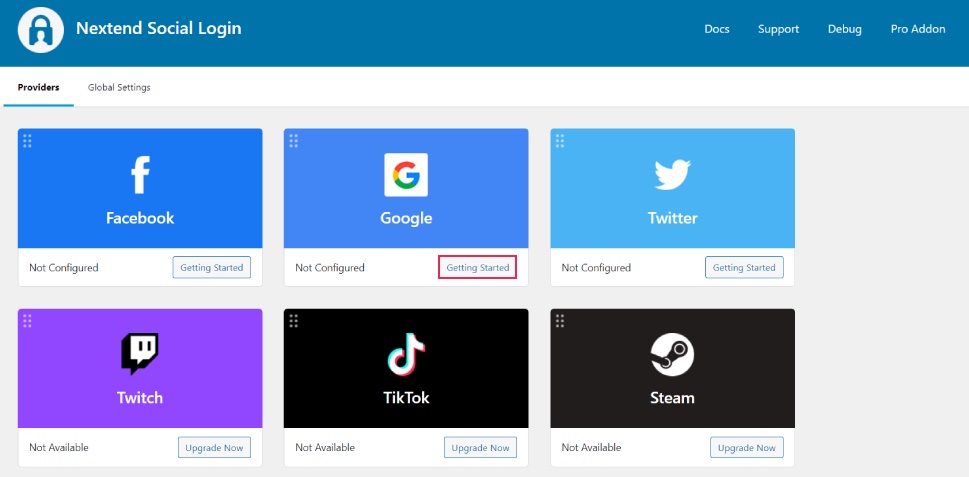Click Upgrade Now for TikTok
Viewport: 969px width, 477px height.
(480, 447)
